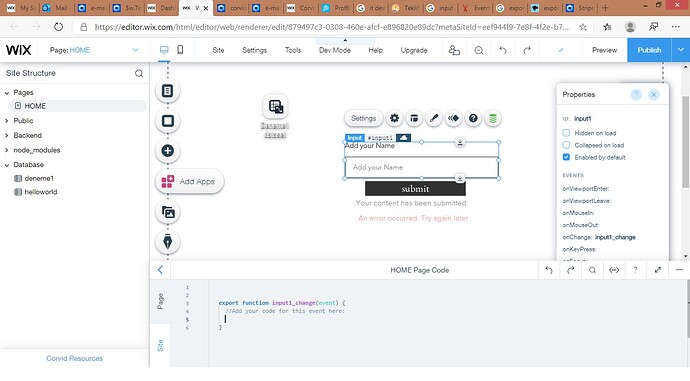The height and width of the screenshot is (381, 690).
Task: Uncheck Enabled by default checkbox
Action: pyautogui.click(x=566, y=157)
